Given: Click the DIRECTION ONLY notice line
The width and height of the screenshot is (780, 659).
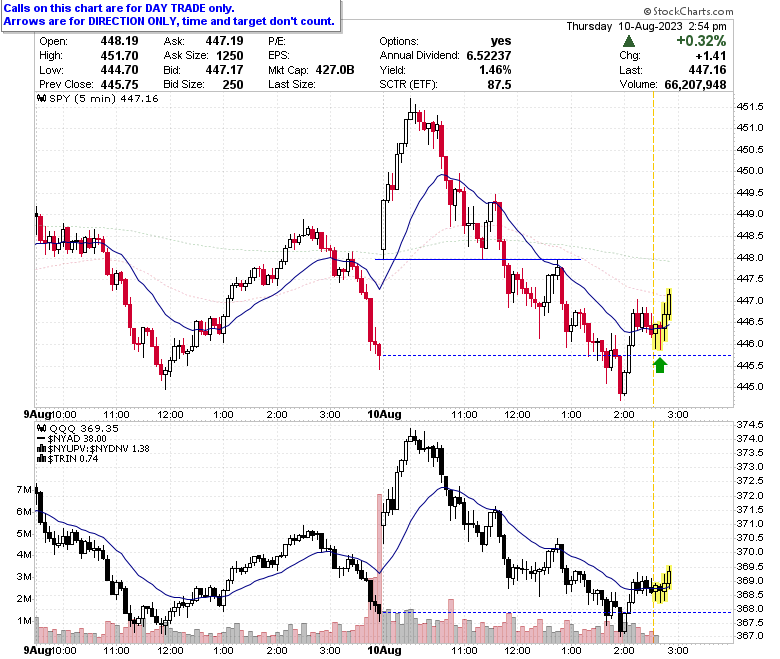Looking at the screenshot, I should coord(169,21).
